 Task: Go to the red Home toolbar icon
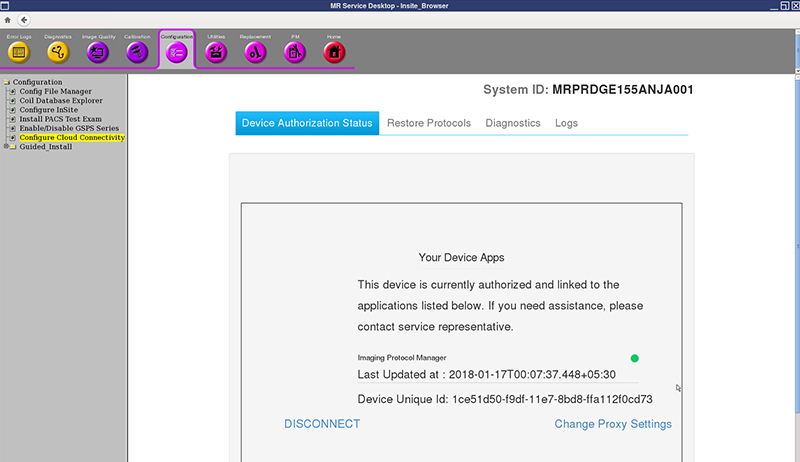tap(334, 52)
